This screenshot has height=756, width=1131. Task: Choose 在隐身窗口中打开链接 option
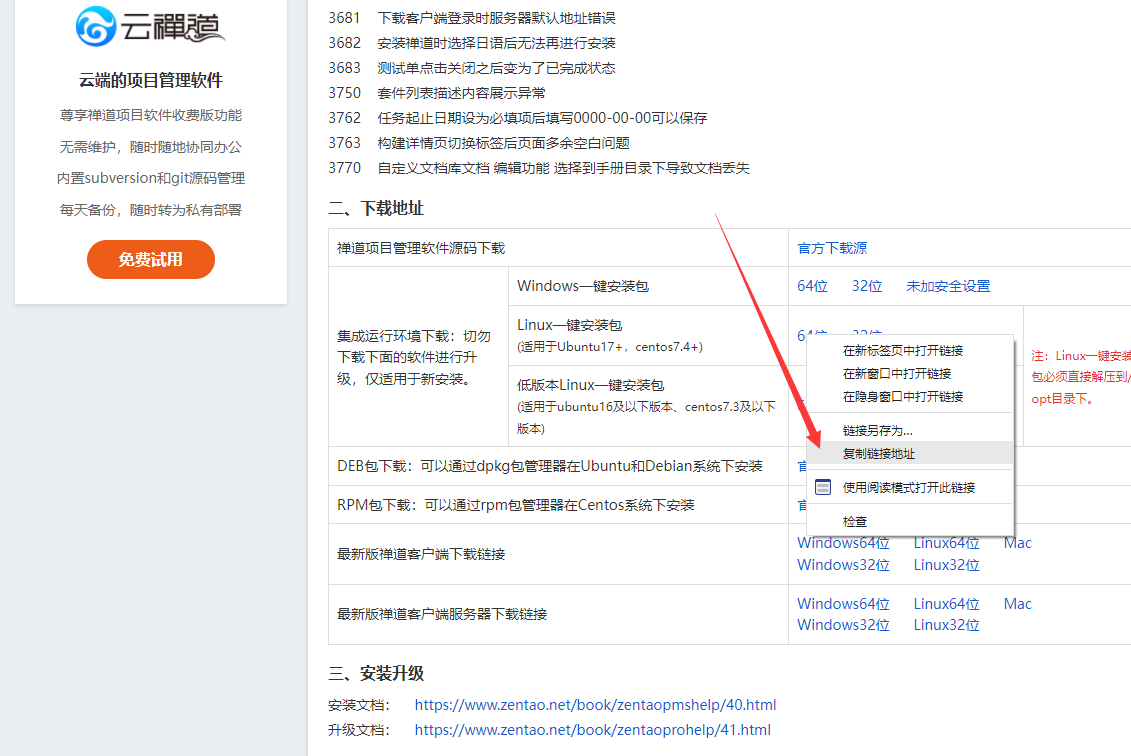click(x=902, y=397)
